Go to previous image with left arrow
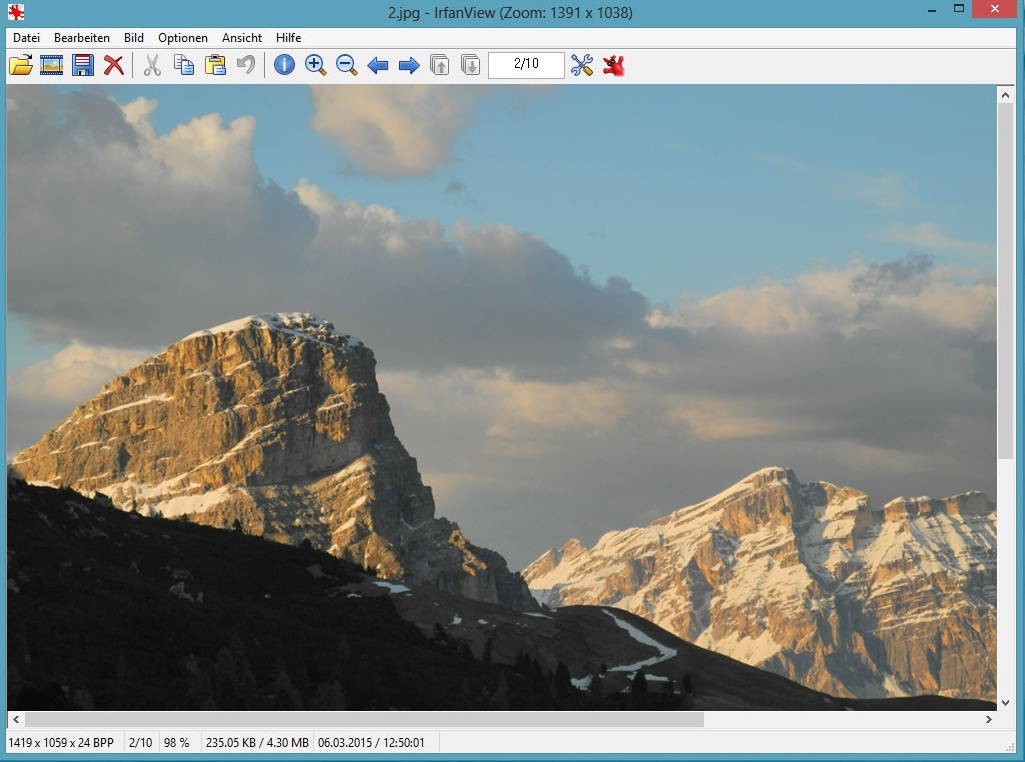The width and height of the screenshot is (1025, 762). click(378, 65)
